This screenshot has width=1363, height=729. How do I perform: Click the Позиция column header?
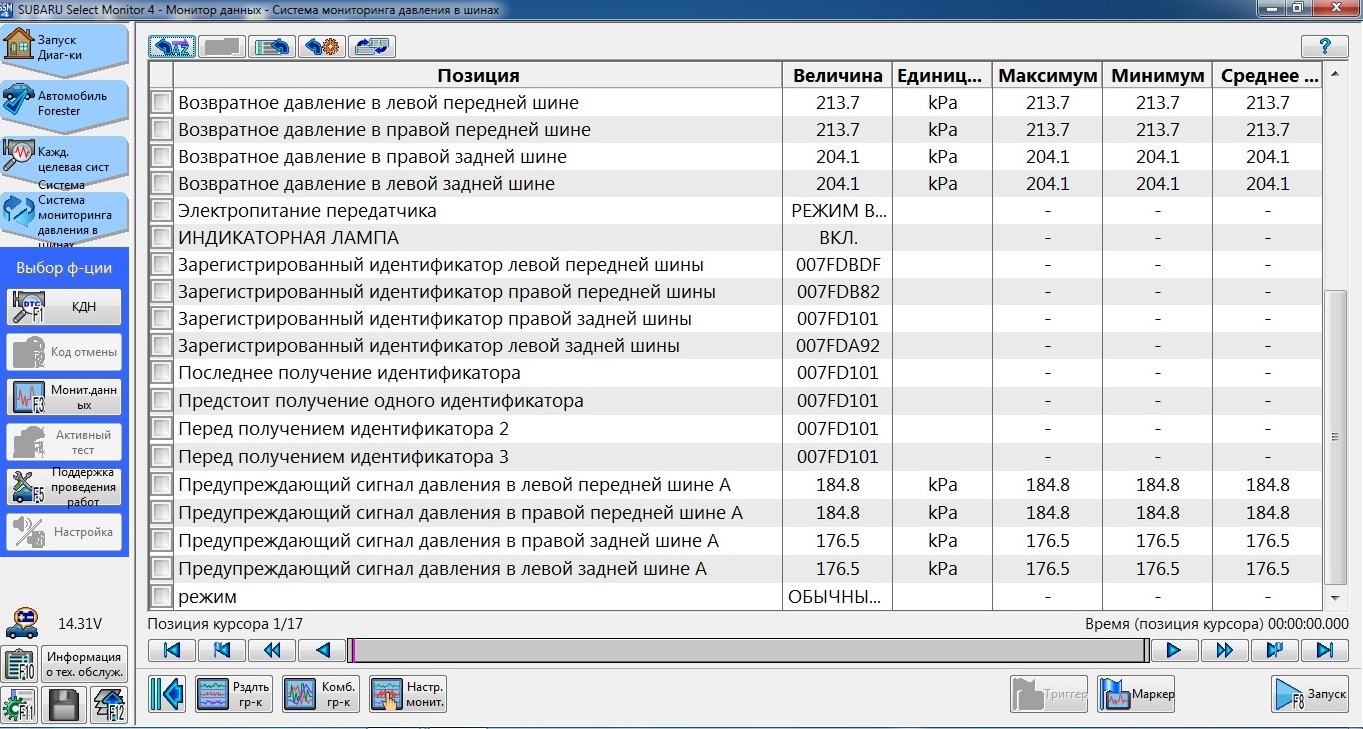click(478, 75)
